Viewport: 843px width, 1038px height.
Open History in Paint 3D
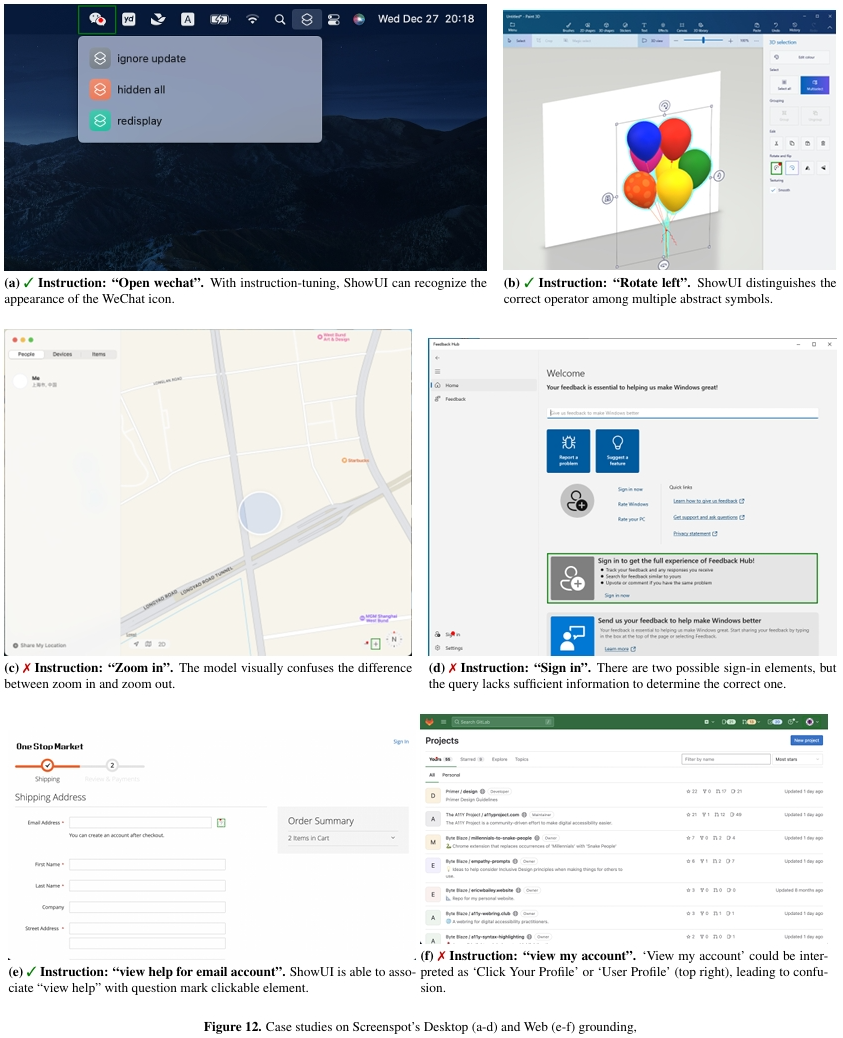[795, 27]
